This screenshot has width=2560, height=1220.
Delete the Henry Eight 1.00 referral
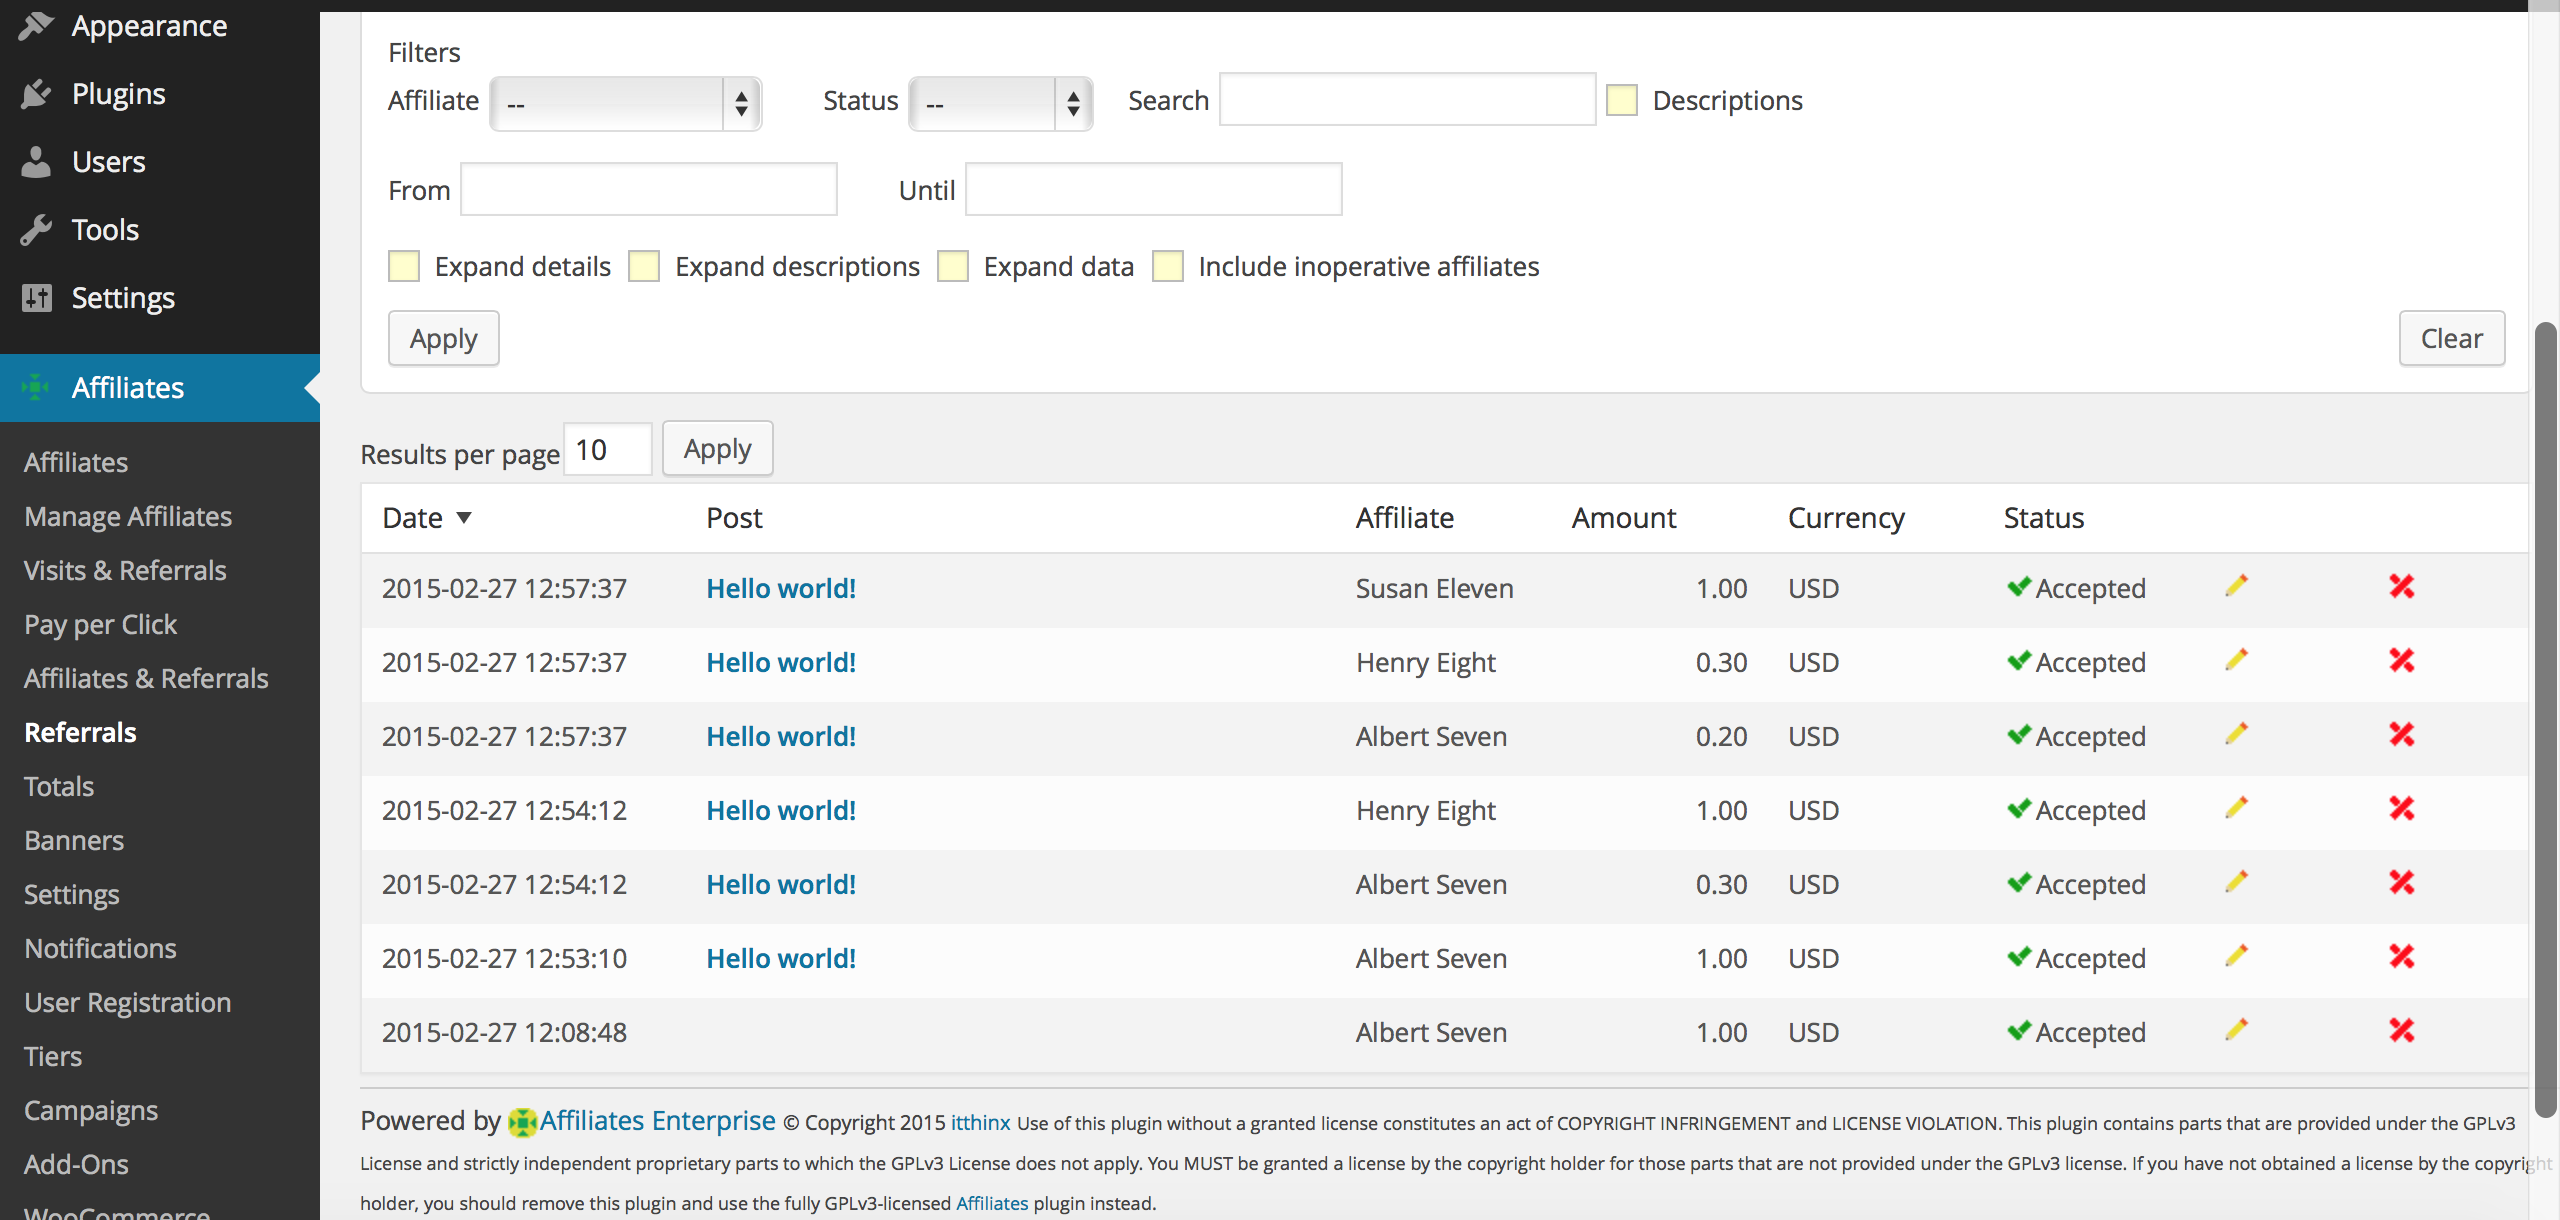[2402, 809]
